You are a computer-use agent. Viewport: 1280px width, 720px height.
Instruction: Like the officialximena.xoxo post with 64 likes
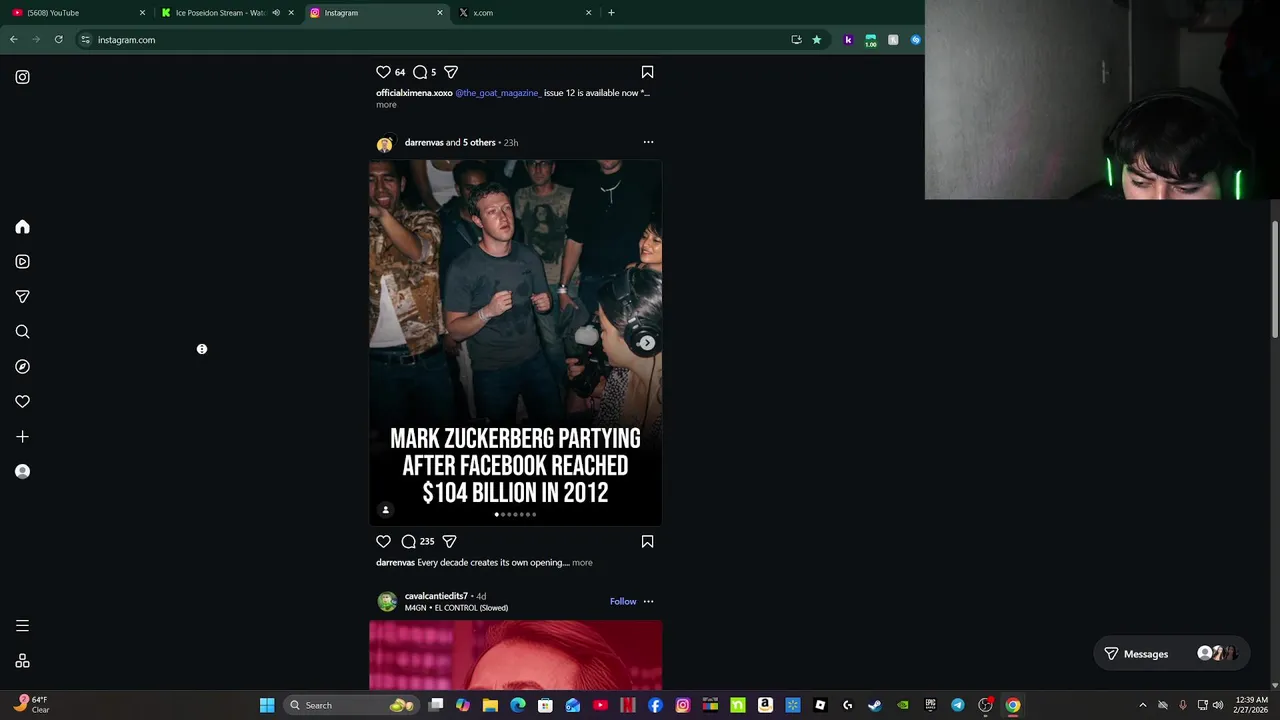pos(383,72)
